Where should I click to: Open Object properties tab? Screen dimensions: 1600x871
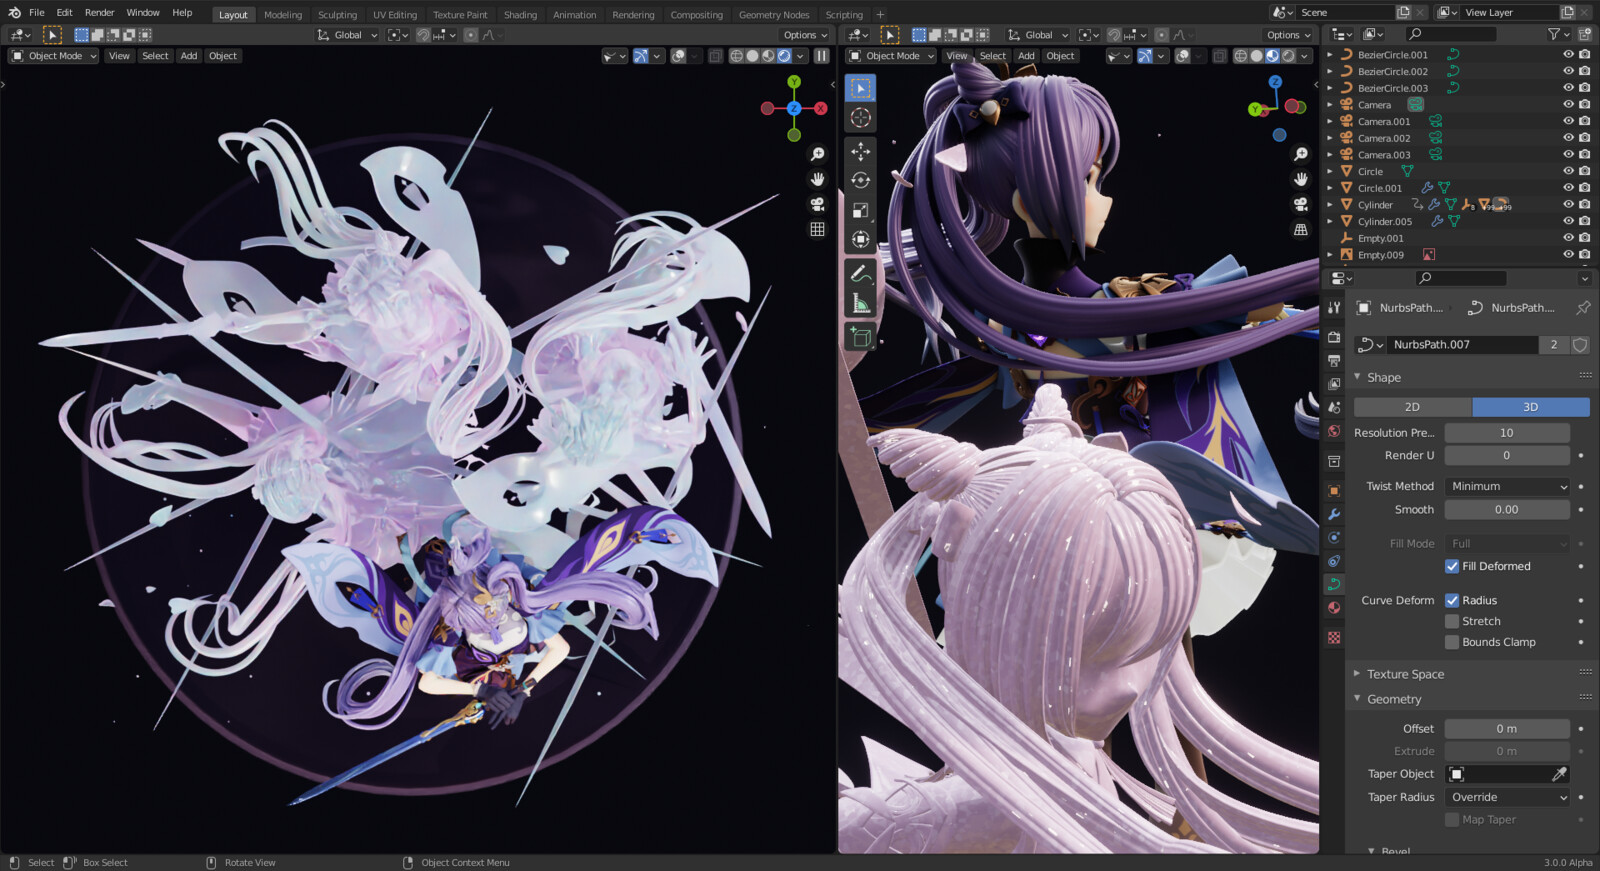[1334, 491]
